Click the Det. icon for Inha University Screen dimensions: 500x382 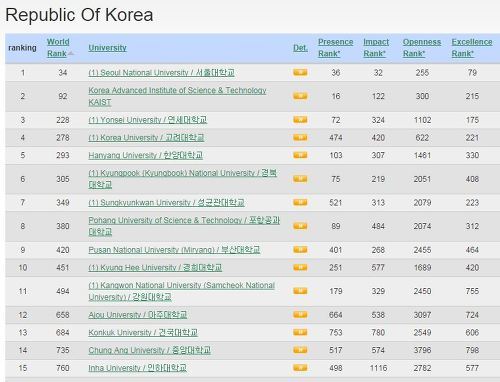click(x=300, y=368)
